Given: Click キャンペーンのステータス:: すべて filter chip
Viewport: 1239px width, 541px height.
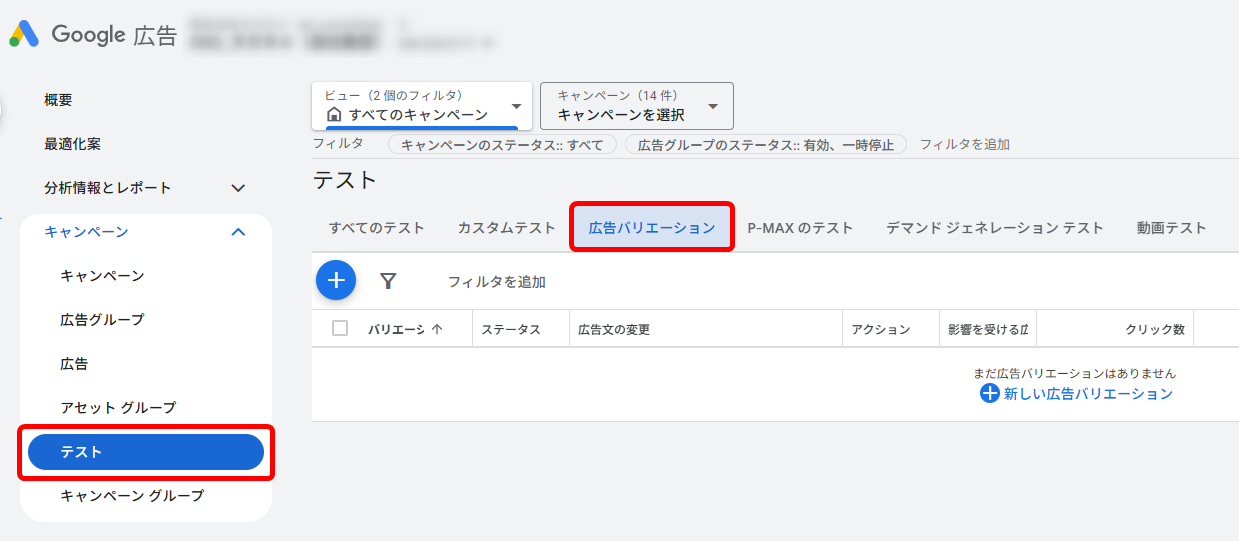Looking at the screenshot, I should pyautogui.click(x=502, y=145).
